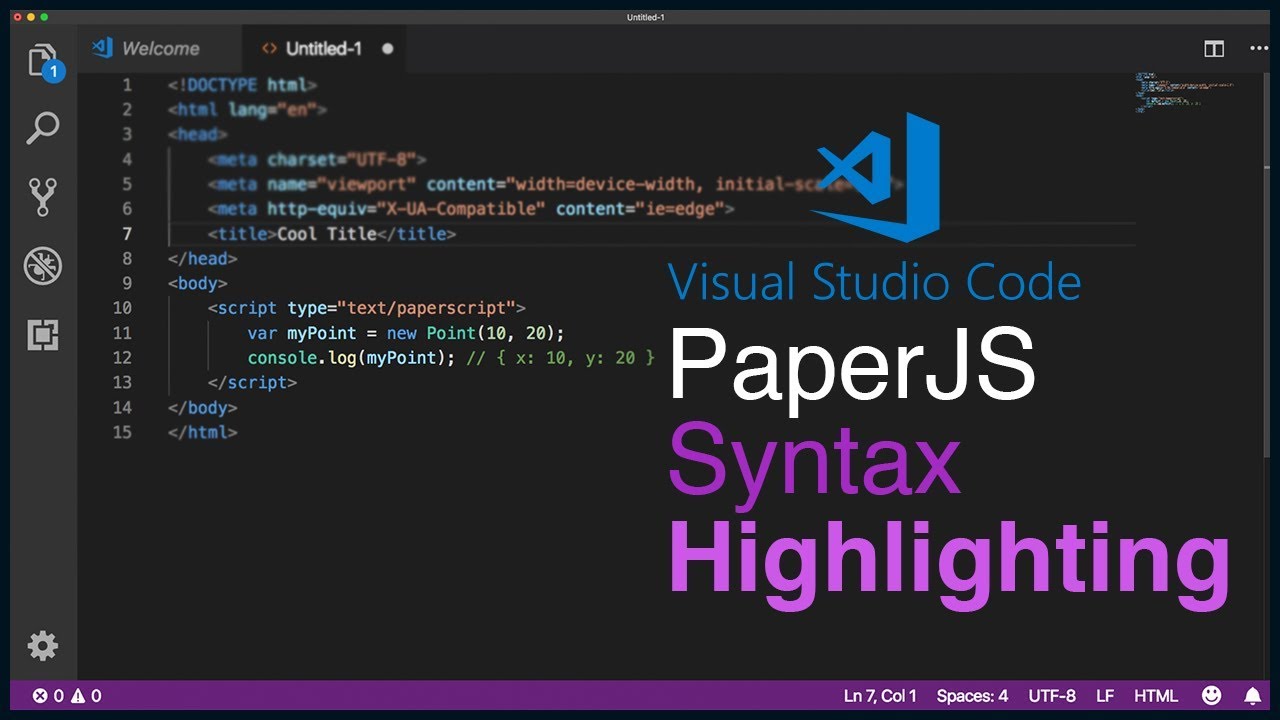Click the error count icon
1280x720 pixels.
point(40,696)
